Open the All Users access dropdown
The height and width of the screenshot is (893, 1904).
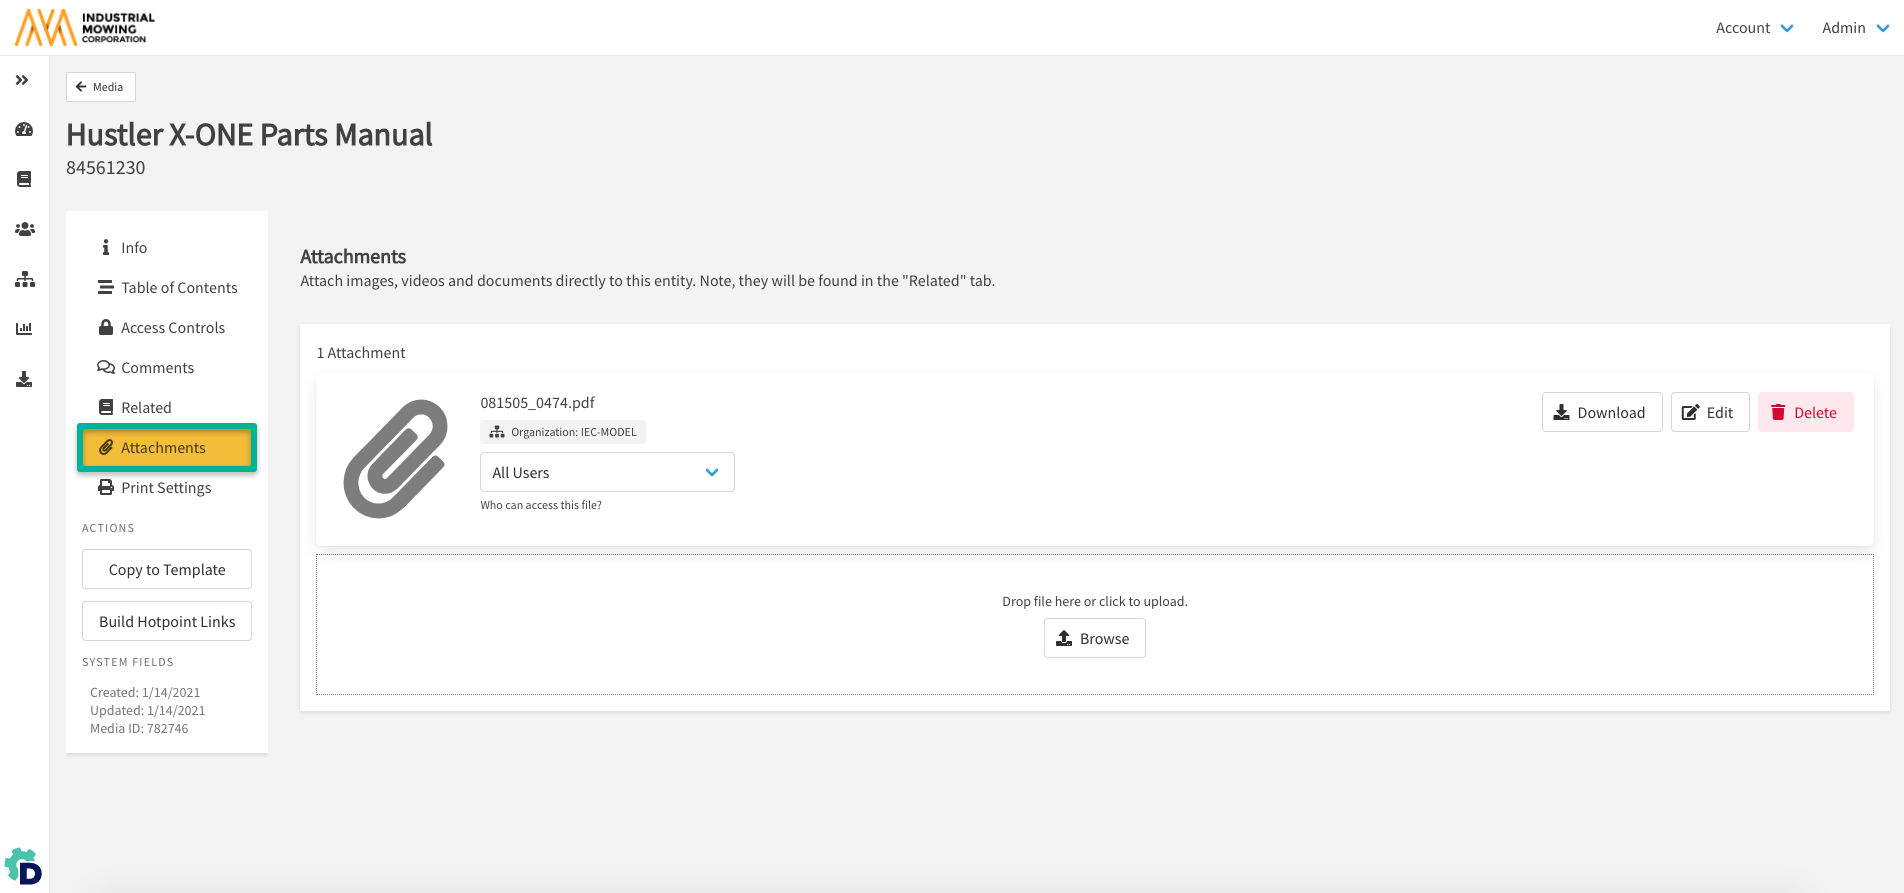point(607,472)
